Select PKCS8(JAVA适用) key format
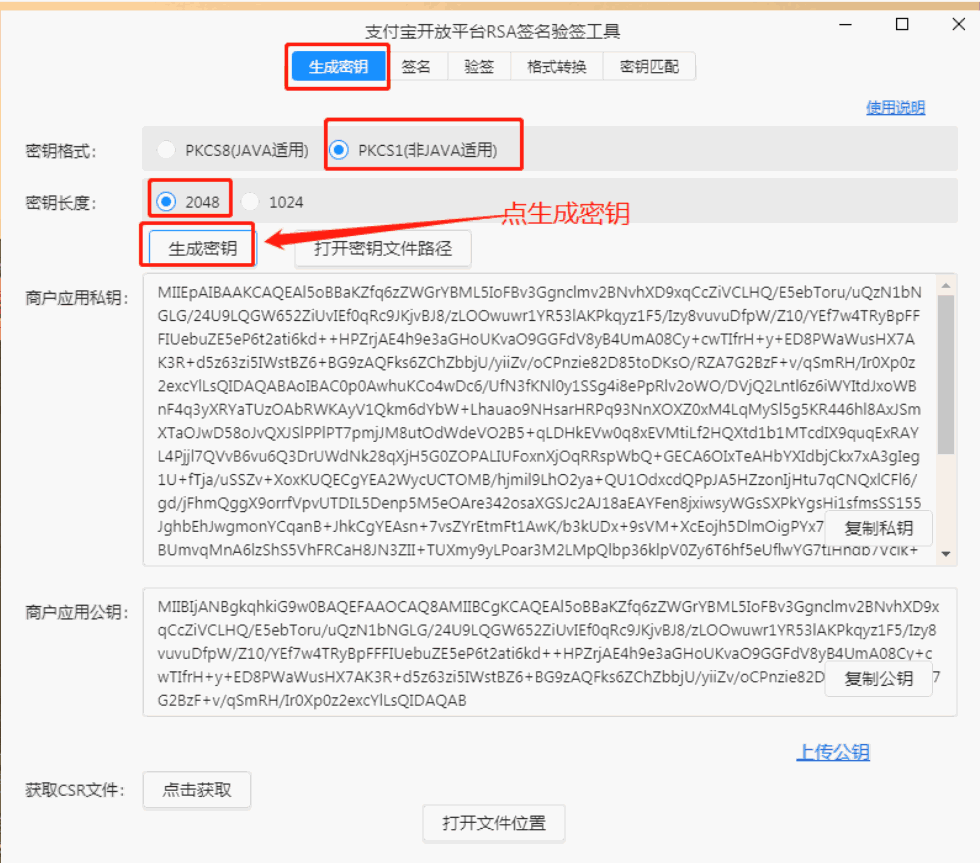 pyautogui.click(x=233, y=150)
